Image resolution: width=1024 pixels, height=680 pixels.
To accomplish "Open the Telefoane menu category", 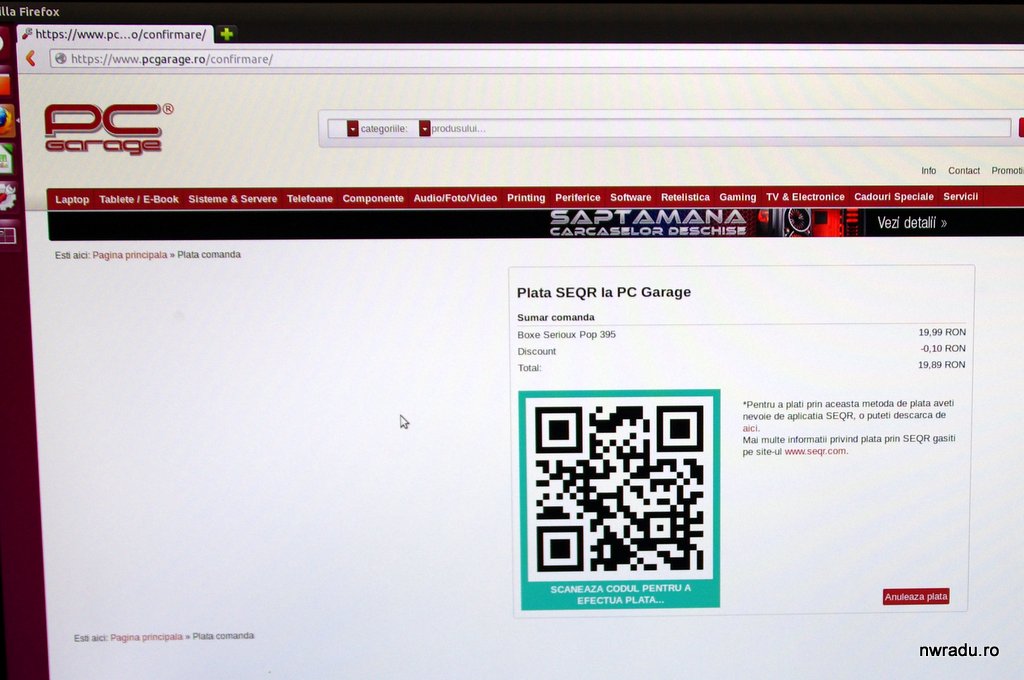I will 310,199.
